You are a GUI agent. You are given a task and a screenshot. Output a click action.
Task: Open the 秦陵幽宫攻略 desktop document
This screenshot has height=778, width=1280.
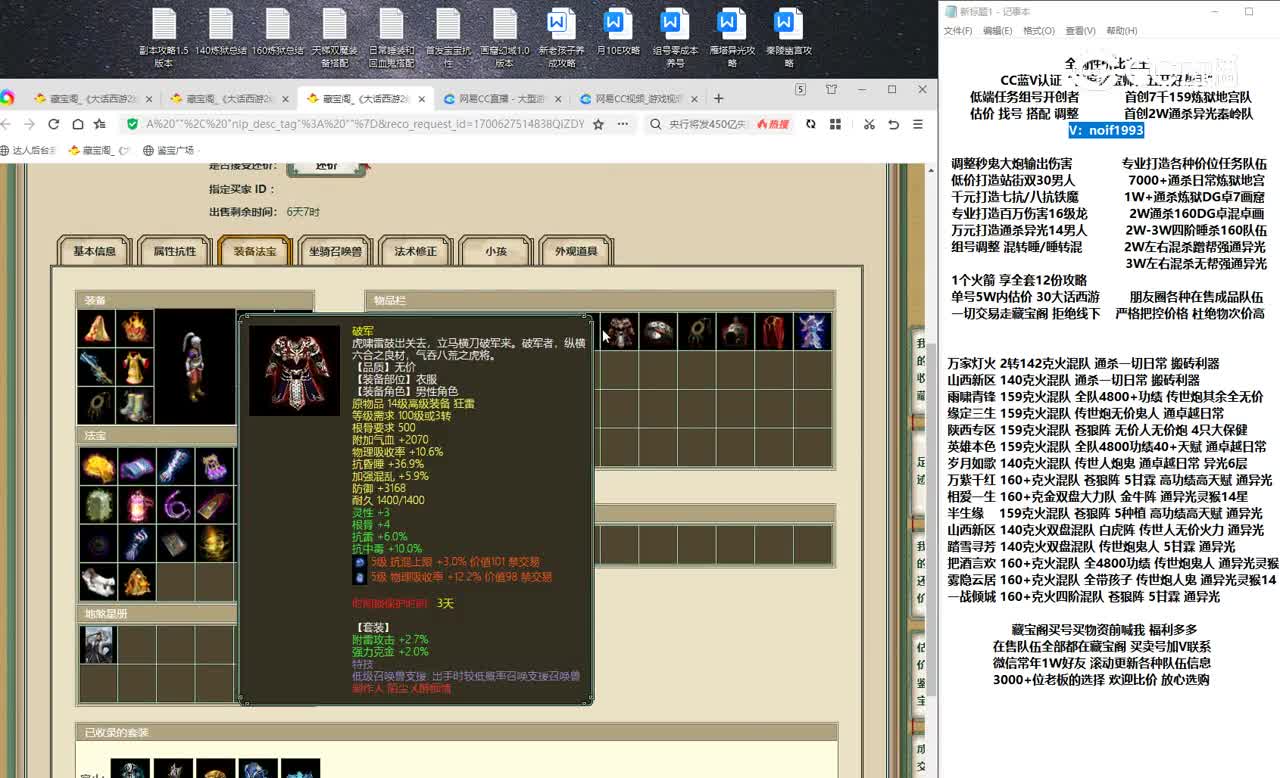[789, 38]
